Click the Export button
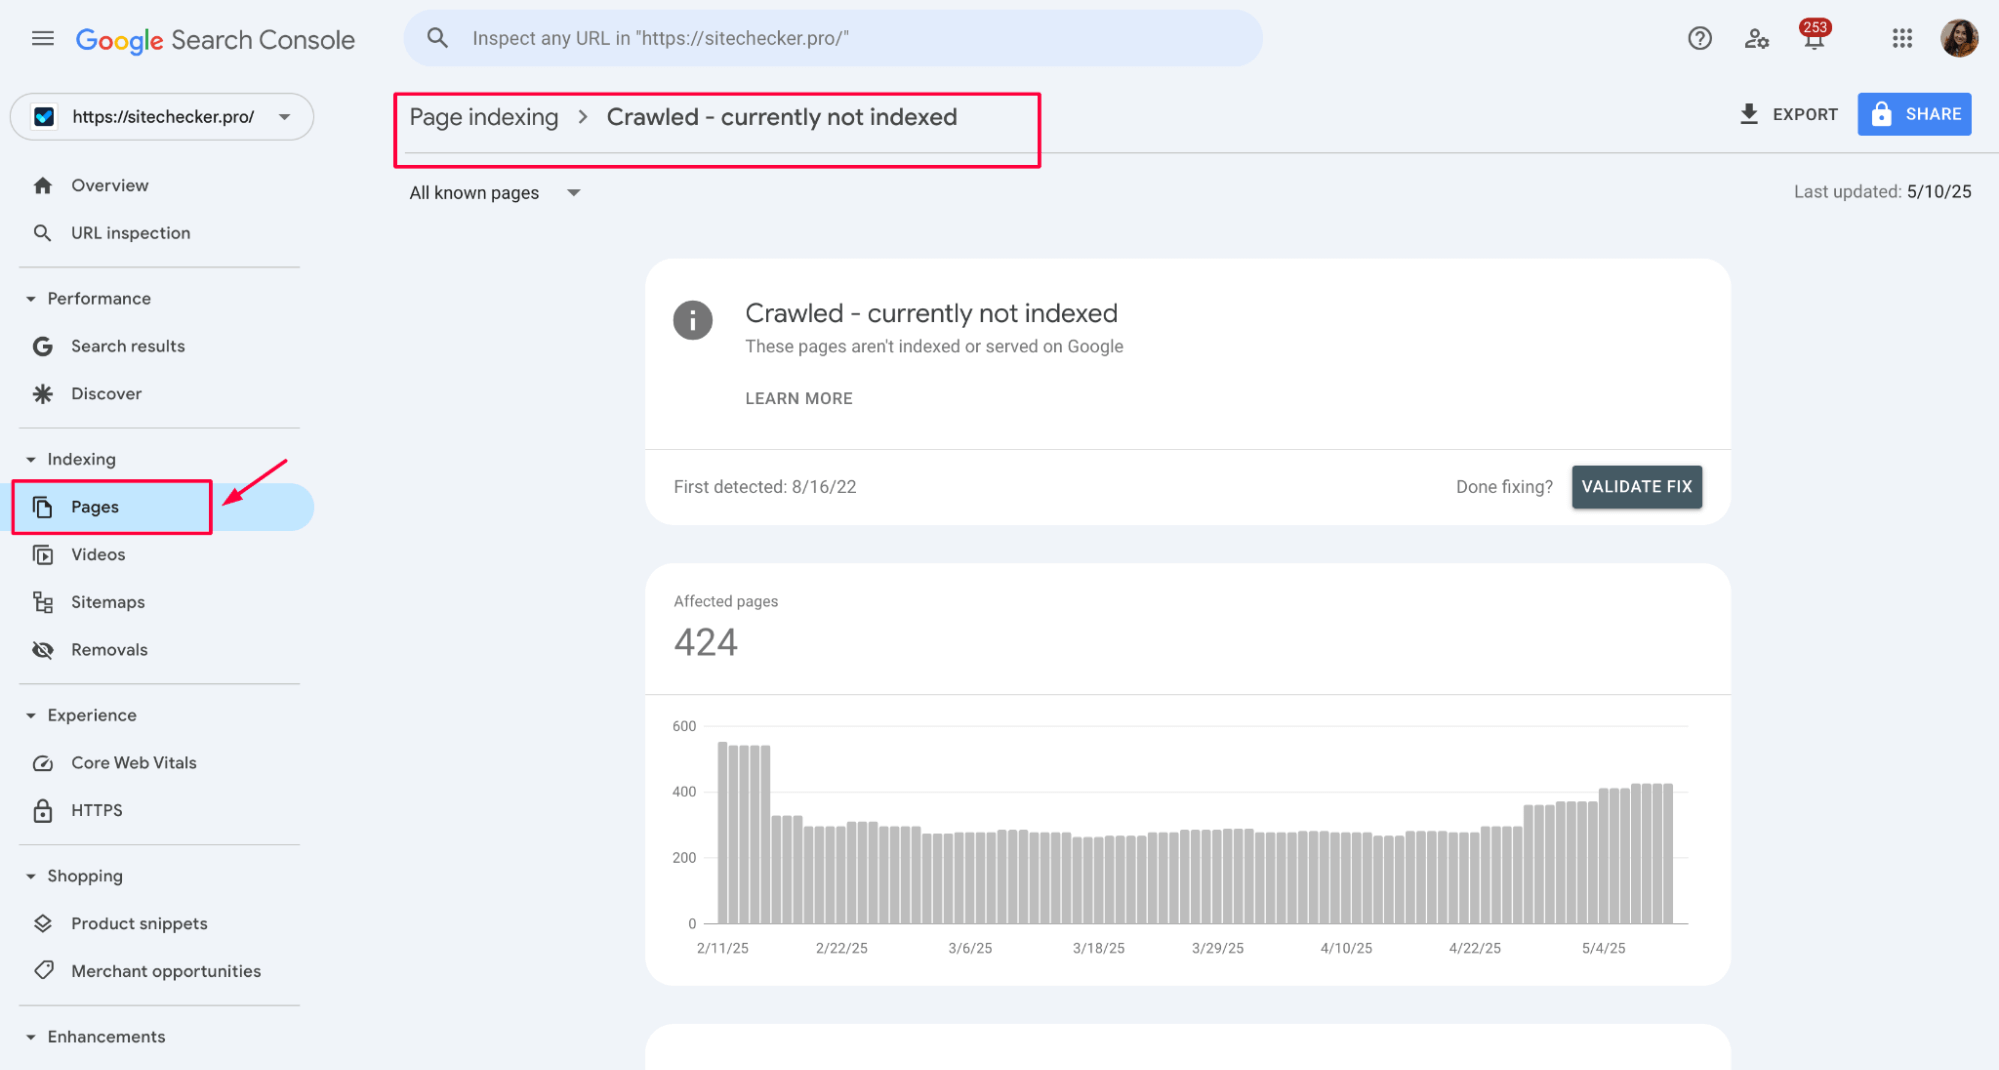The height and width of the screenshot is (1070, 1999). pyautogui.click(x=1788, y=114)
